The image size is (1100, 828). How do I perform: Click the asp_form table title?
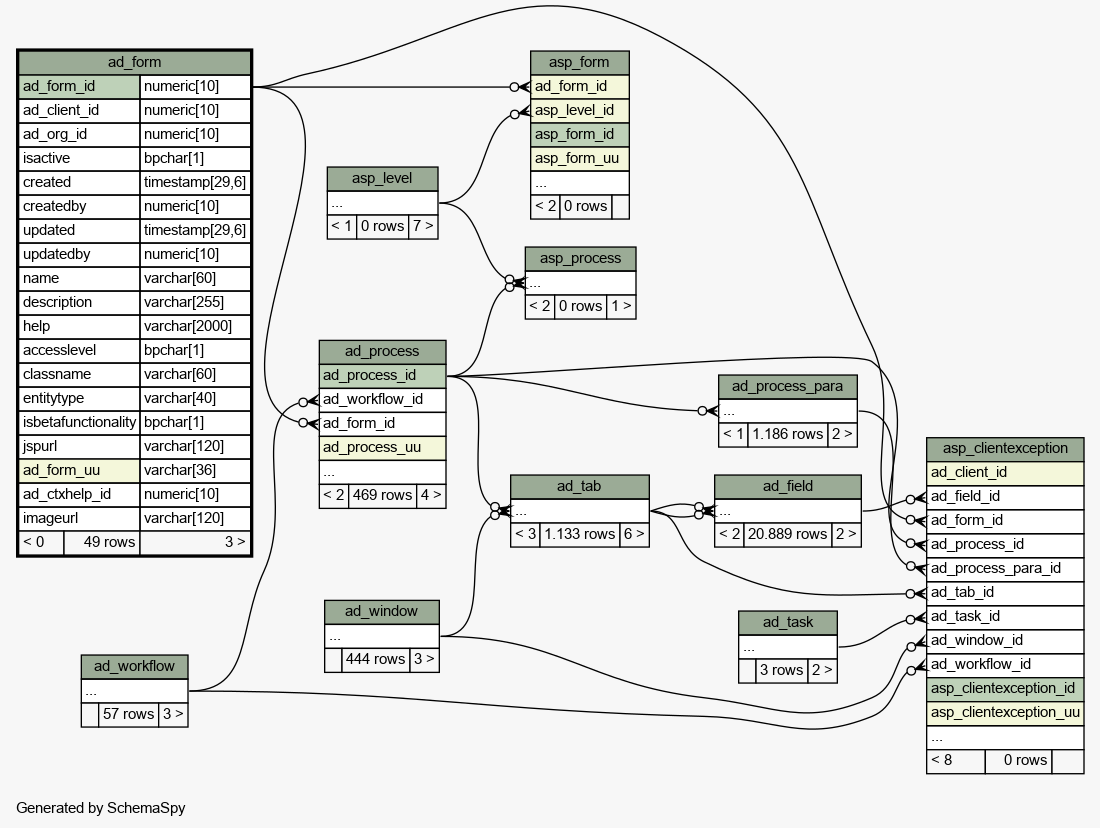[580, 62]
